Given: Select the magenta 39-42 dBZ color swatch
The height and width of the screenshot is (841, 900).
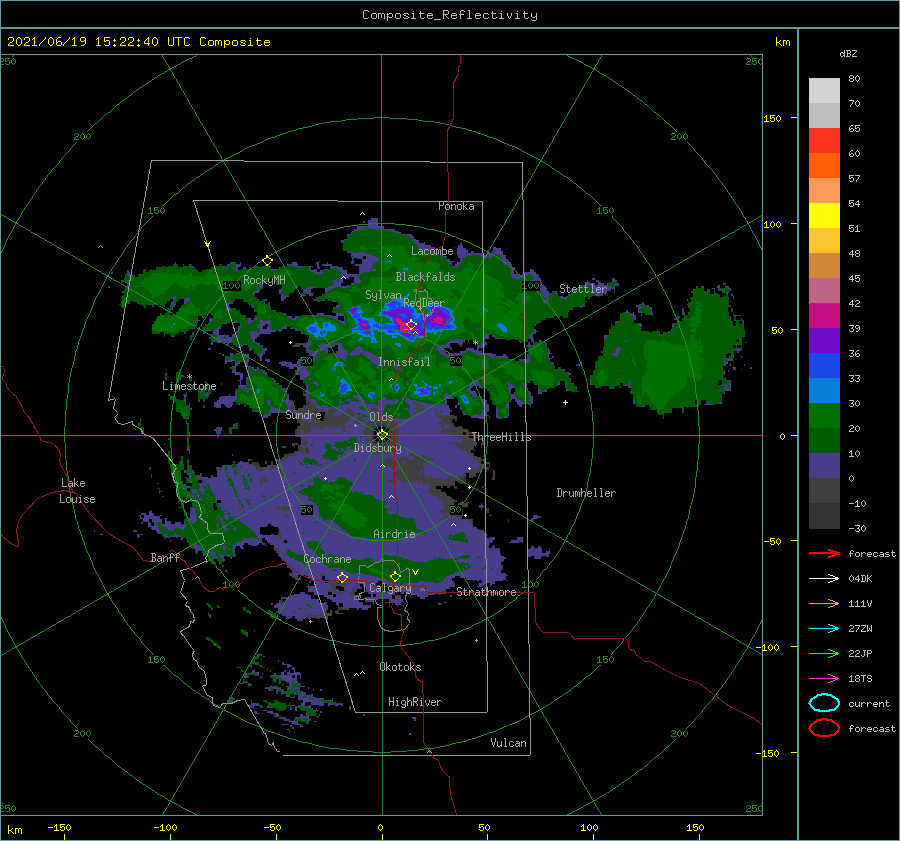Looking at the screenshot, I should (x=824, y=315).
